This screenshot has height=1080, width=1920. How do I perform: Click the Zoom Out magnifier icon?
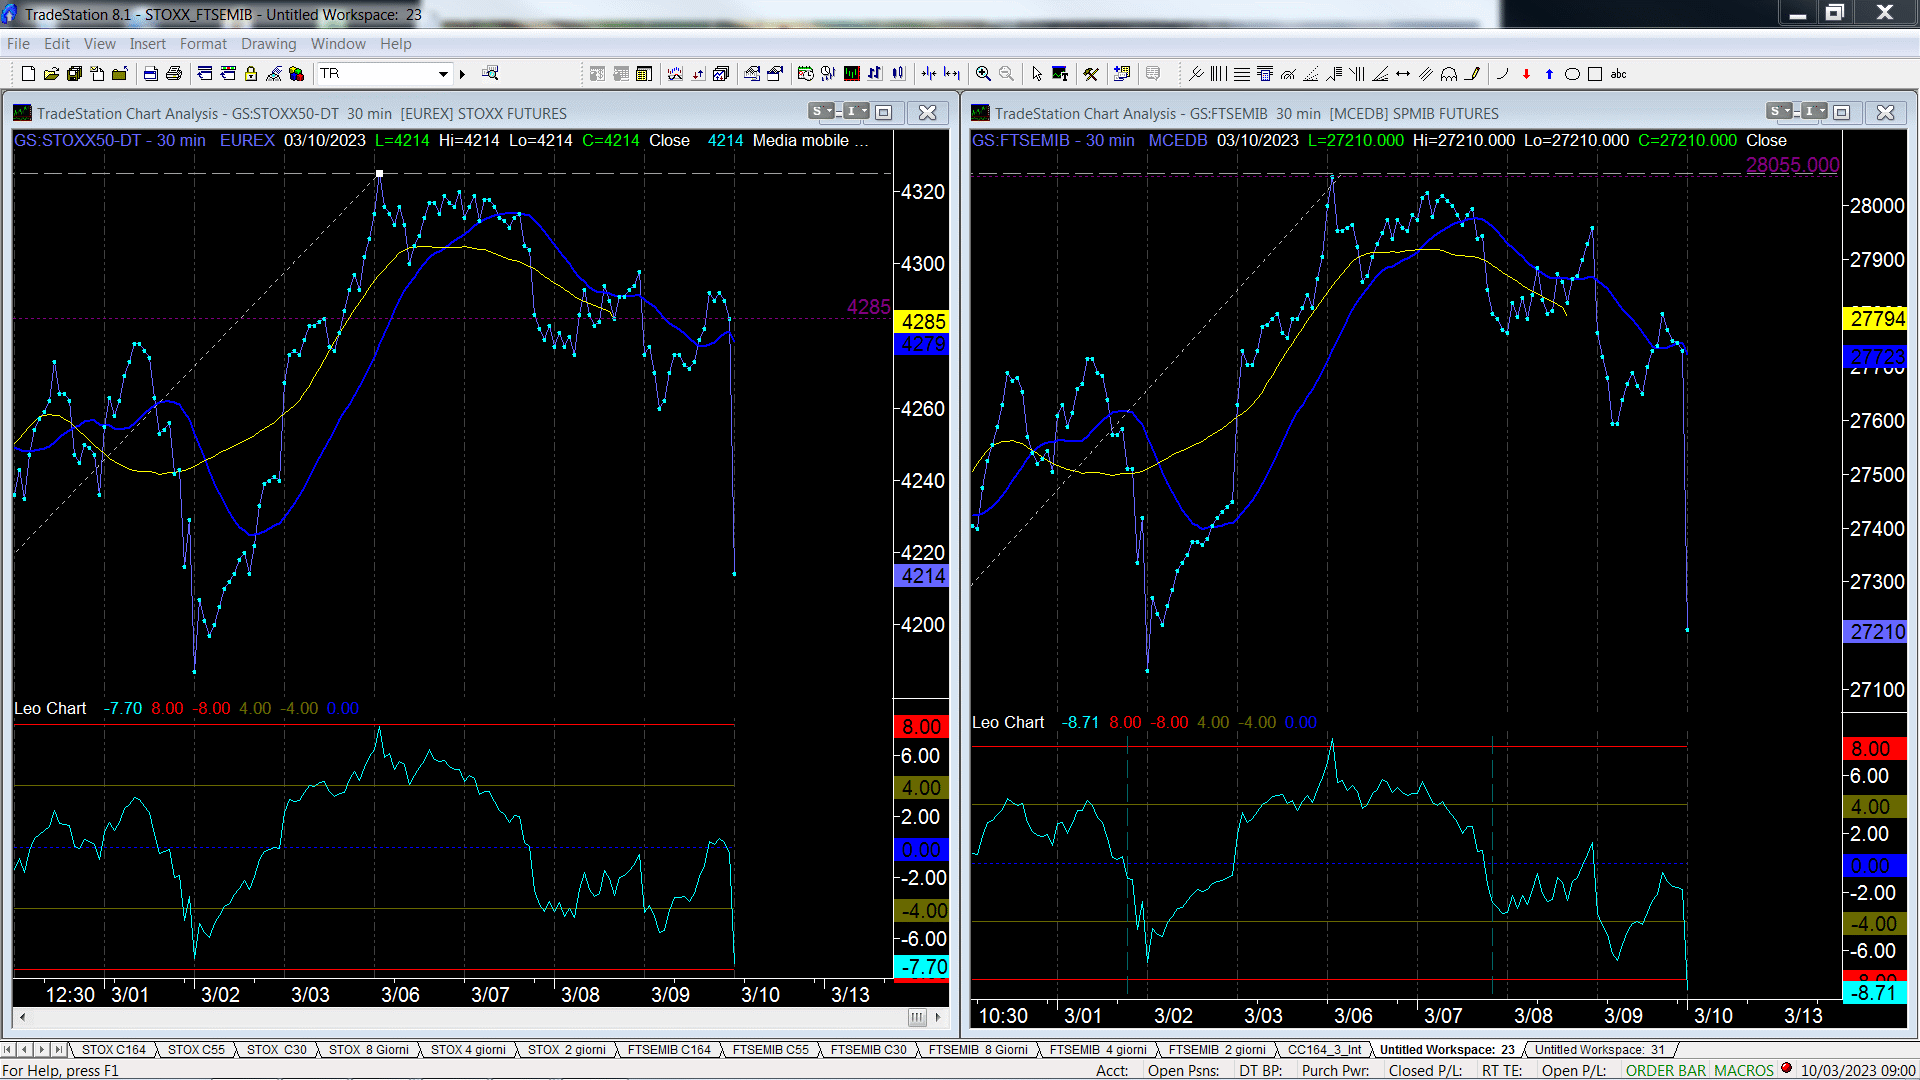coord(1006,74)
